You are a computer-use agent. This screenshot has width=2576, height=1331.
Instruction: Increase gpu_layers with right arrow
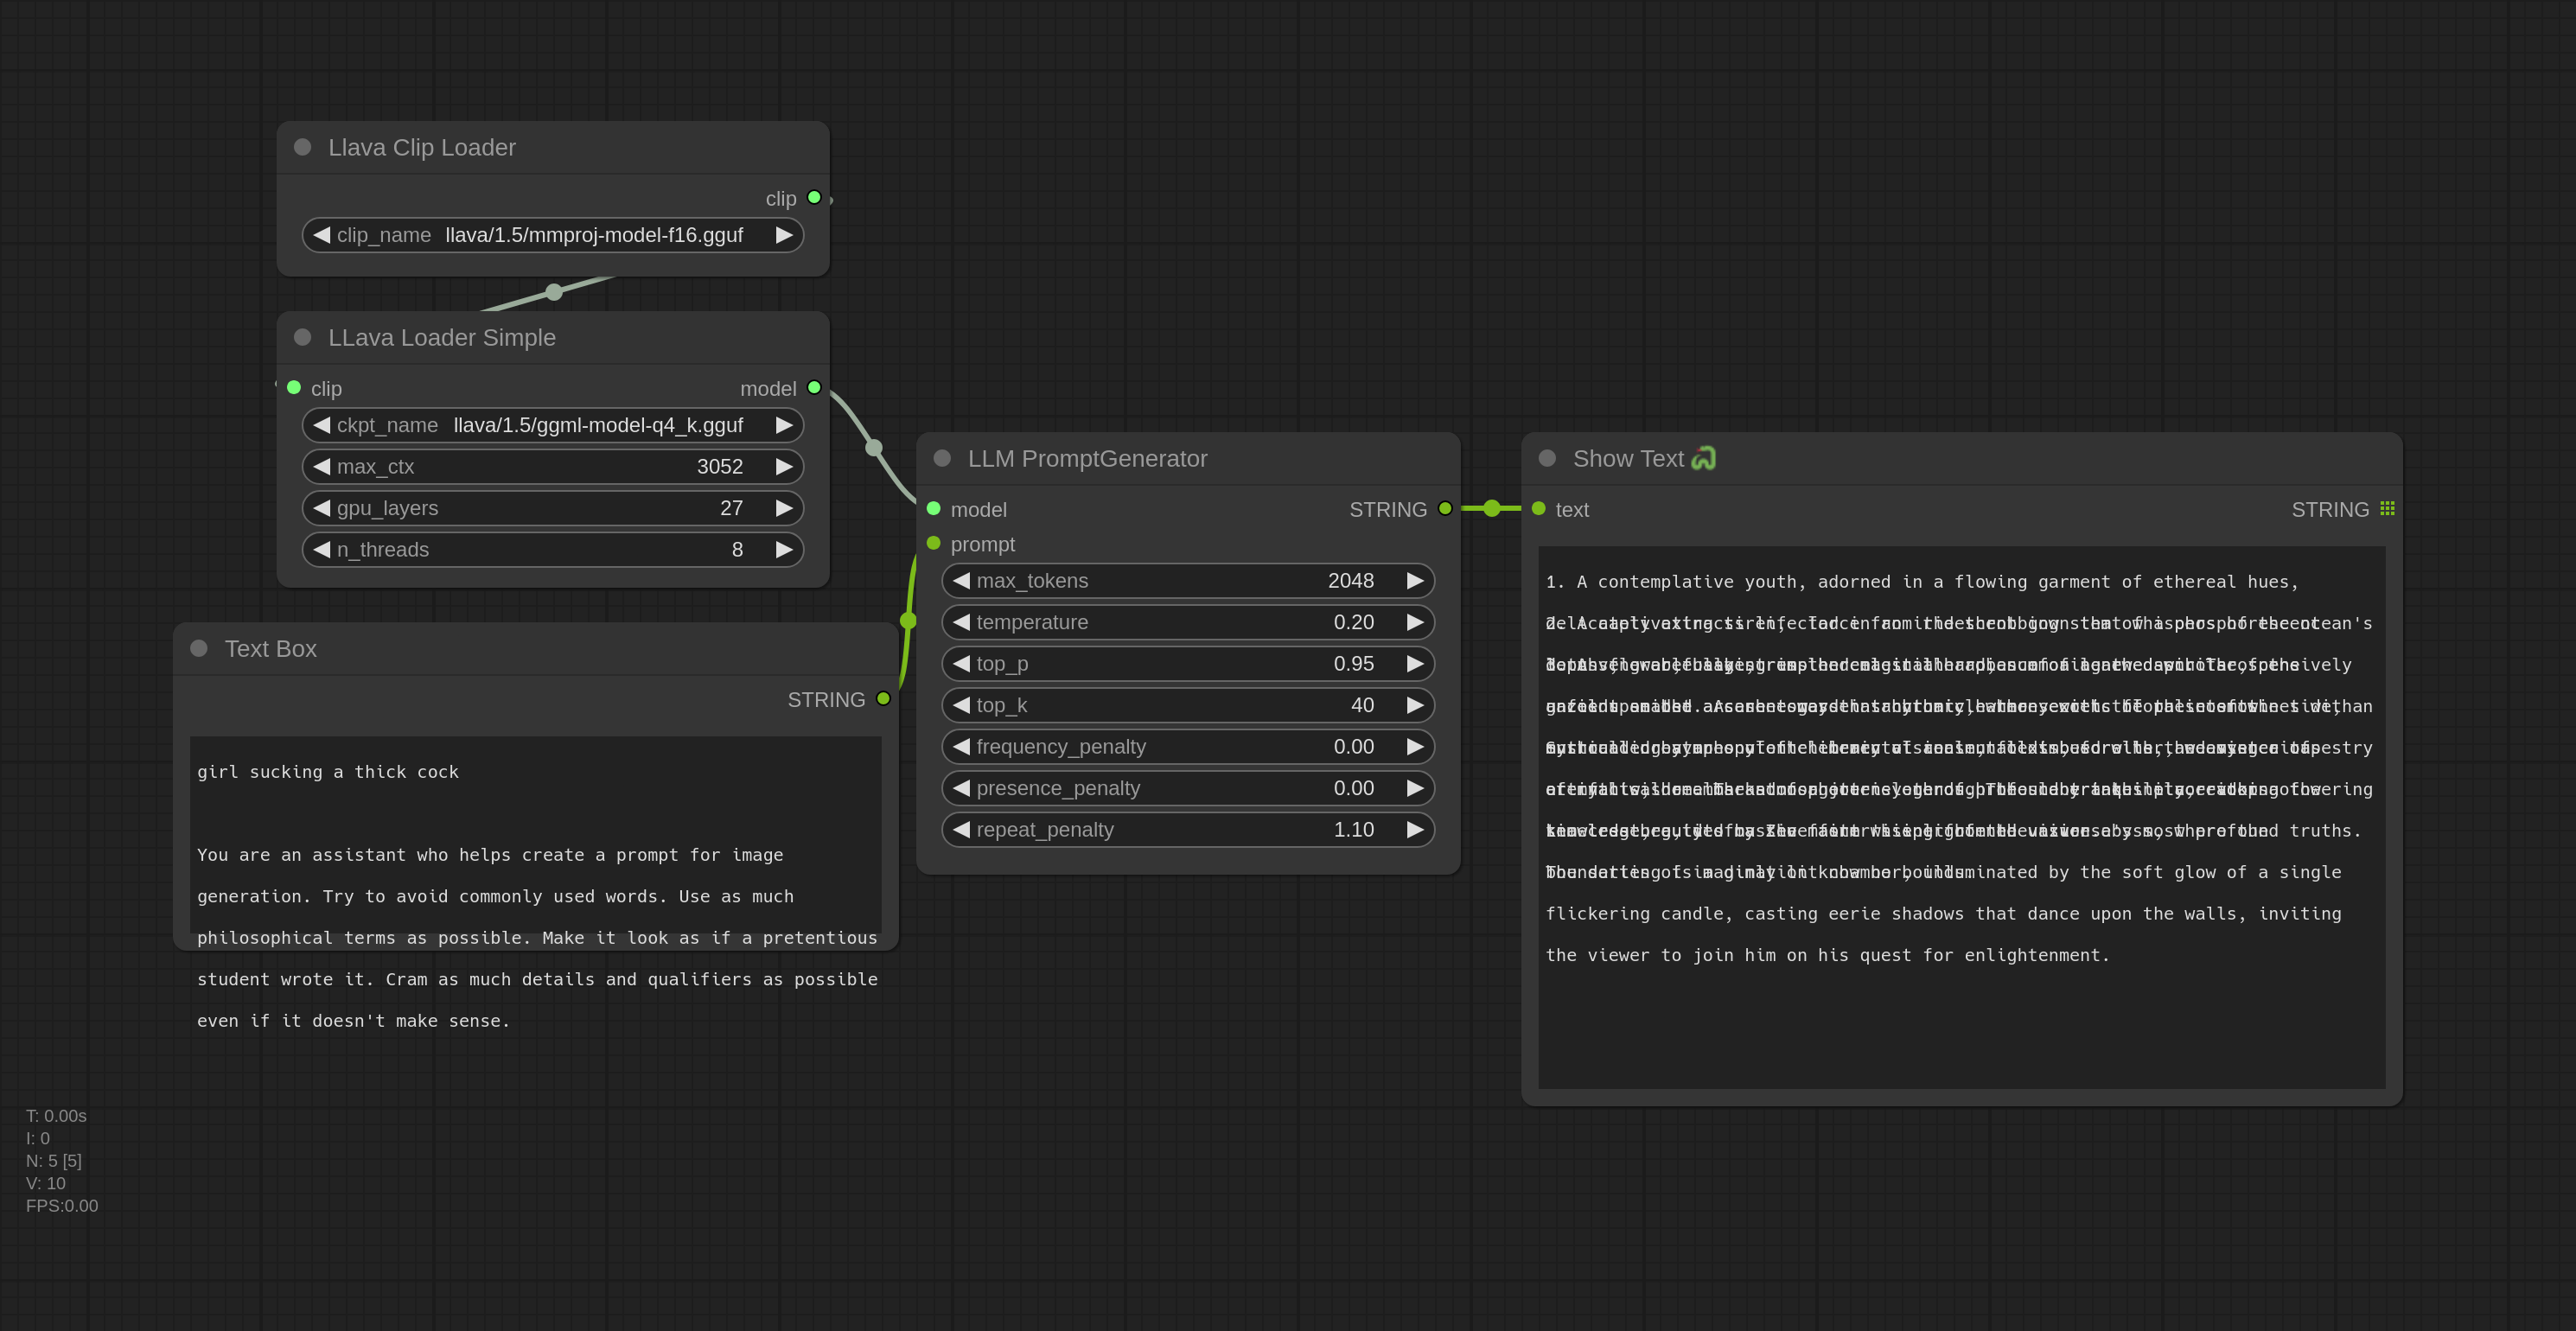[x=784, y=508]
